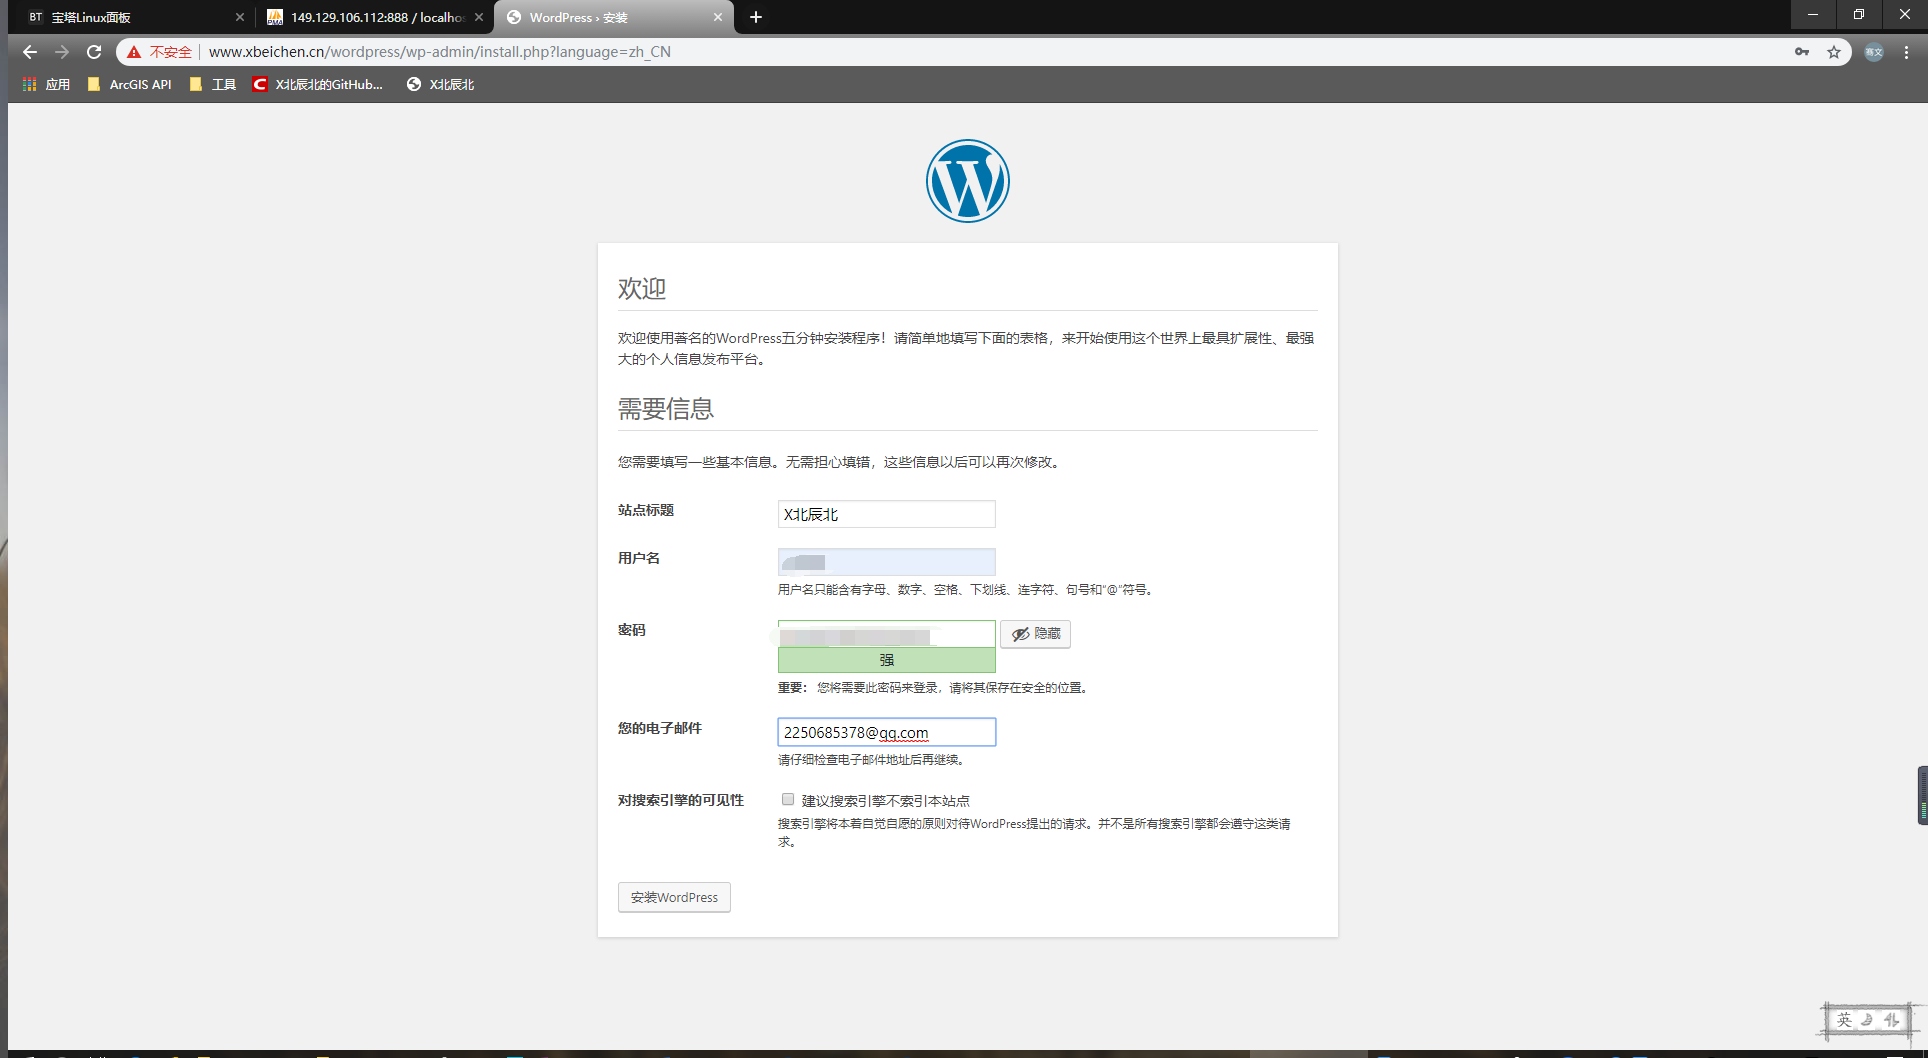
Task: Open the ArcGIS API bookmark folder
Action: pos(130,85)
